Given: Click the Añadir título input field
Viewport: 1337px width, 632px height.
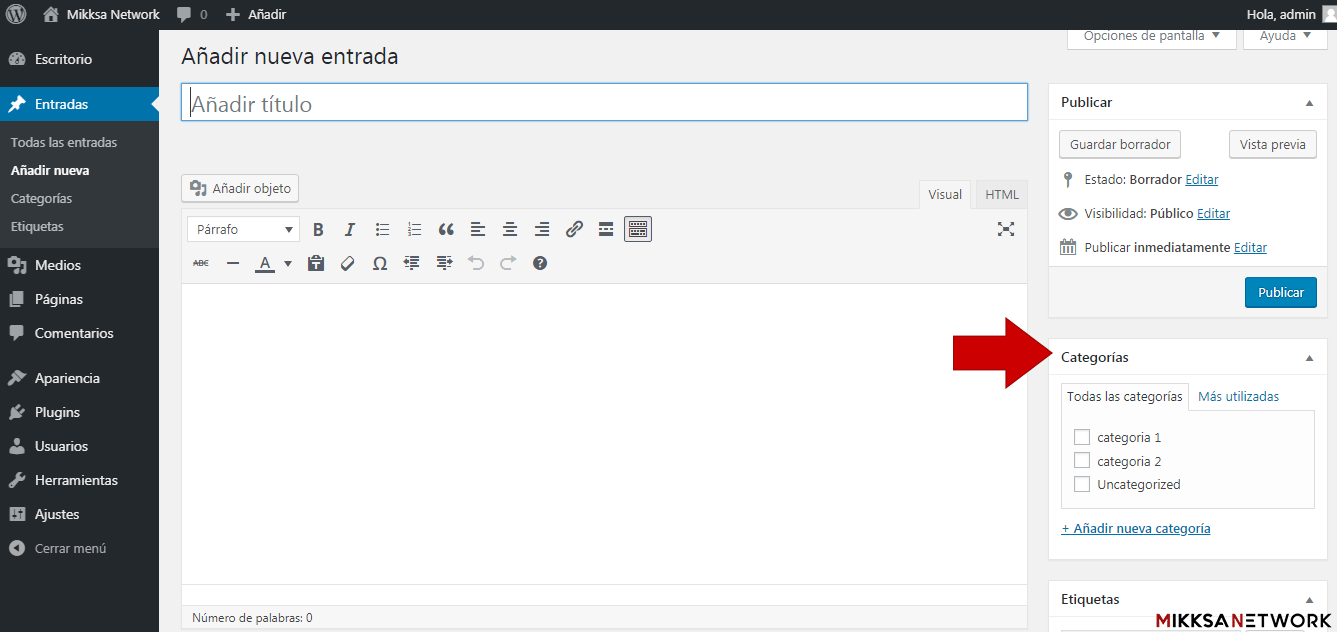Looking at the screenshot, I should (604, 103).
